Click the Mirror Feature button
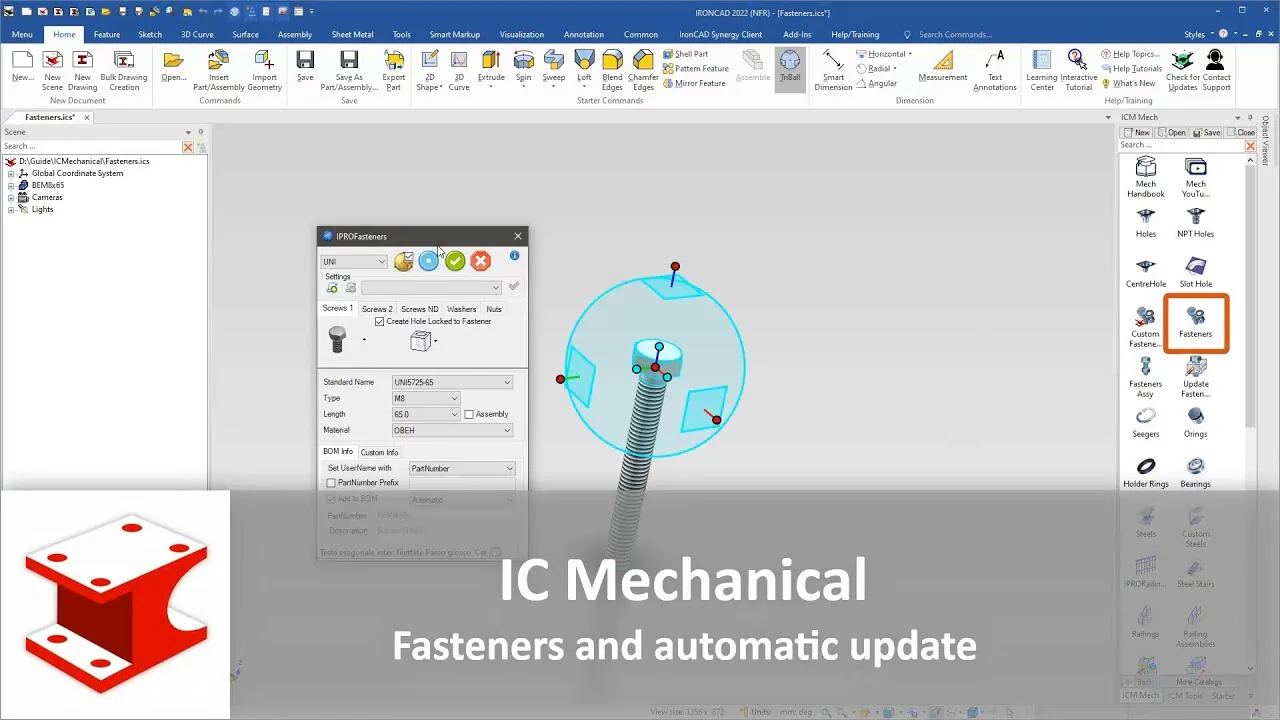 point(693,83)
